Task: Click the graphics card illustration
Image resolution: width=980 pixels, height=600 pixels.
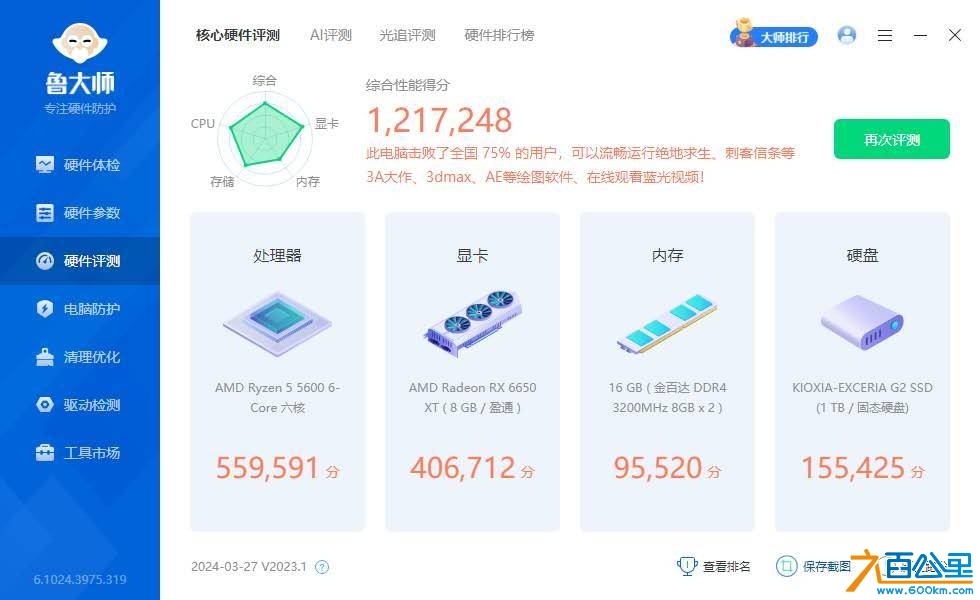Action: click(x=473, y=322)
